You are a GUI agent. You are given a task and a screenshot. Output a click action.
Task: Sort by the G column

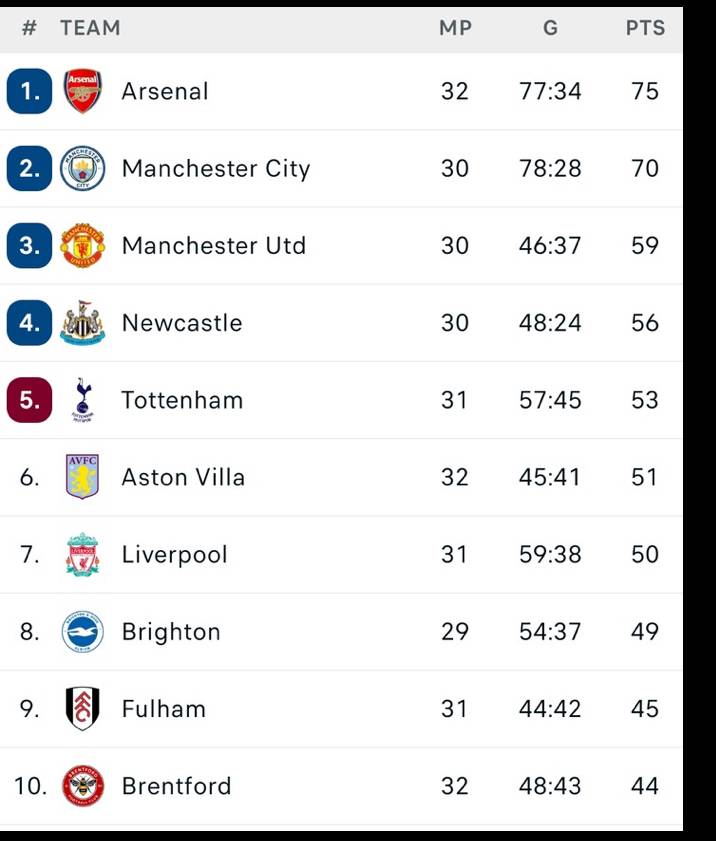(550, 28)
